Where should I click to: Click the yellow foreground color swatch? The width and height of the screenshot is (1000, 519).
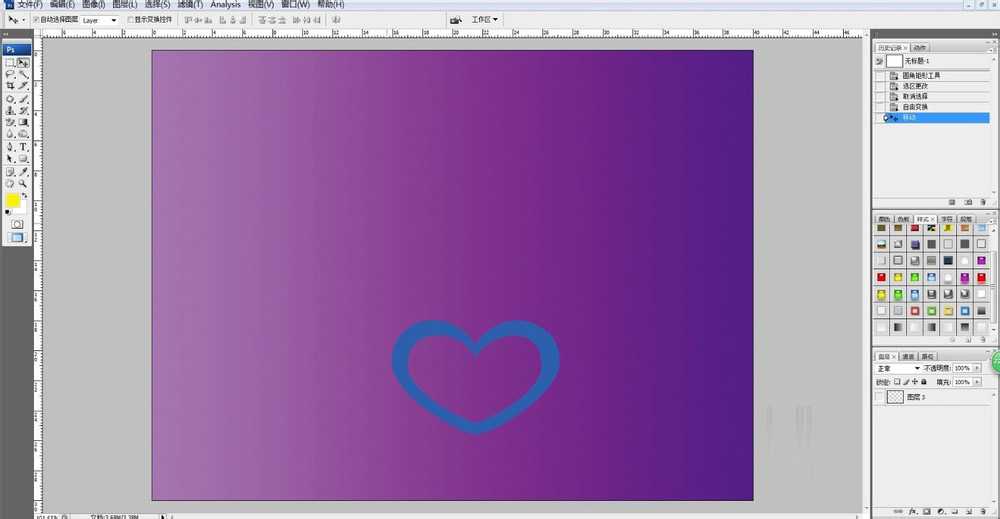[x=12, y=201]
